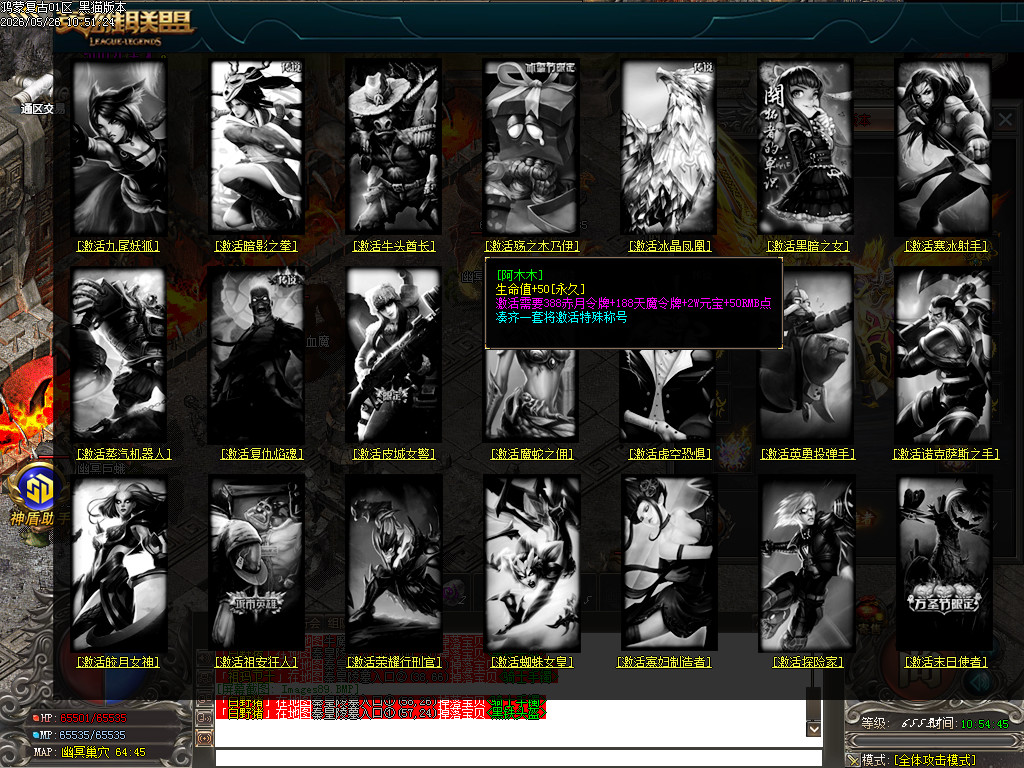The image size is (1024, 768).
Task: Select the 寒冰射手 archer portrait
Action: [944, 147]
